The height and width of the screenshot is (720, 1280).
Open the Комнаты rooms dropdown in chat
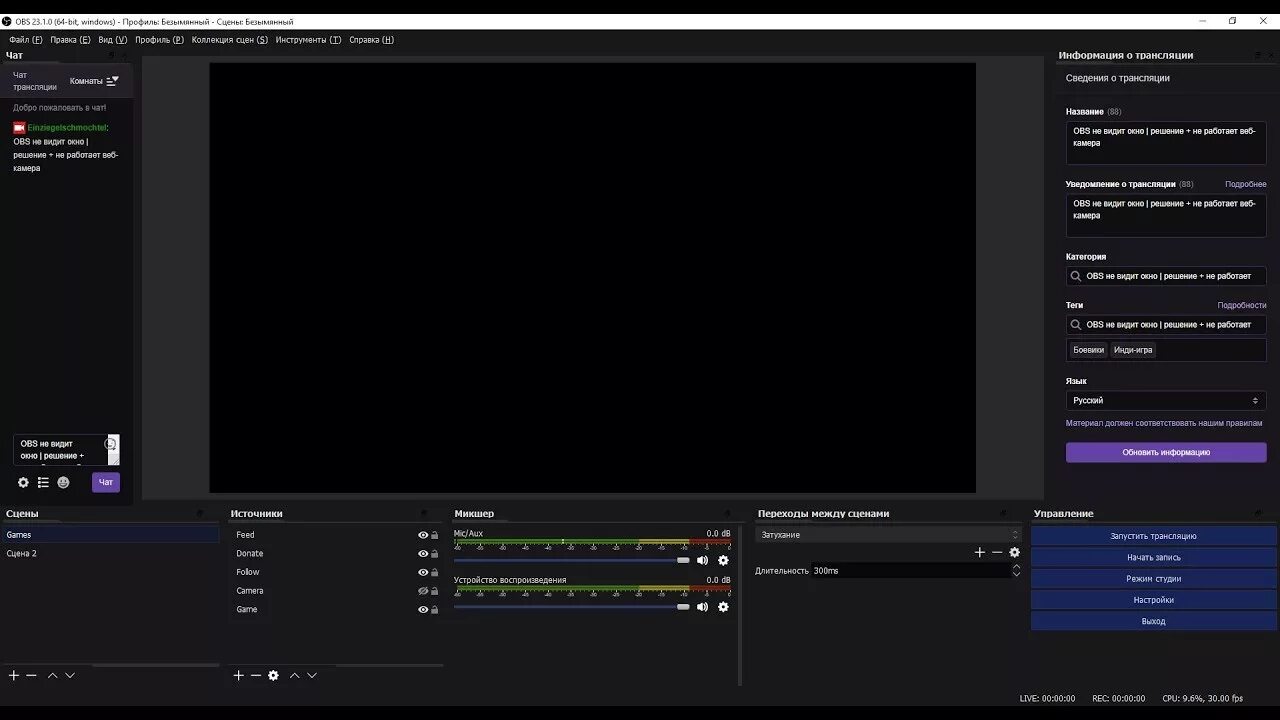[94, 81]
